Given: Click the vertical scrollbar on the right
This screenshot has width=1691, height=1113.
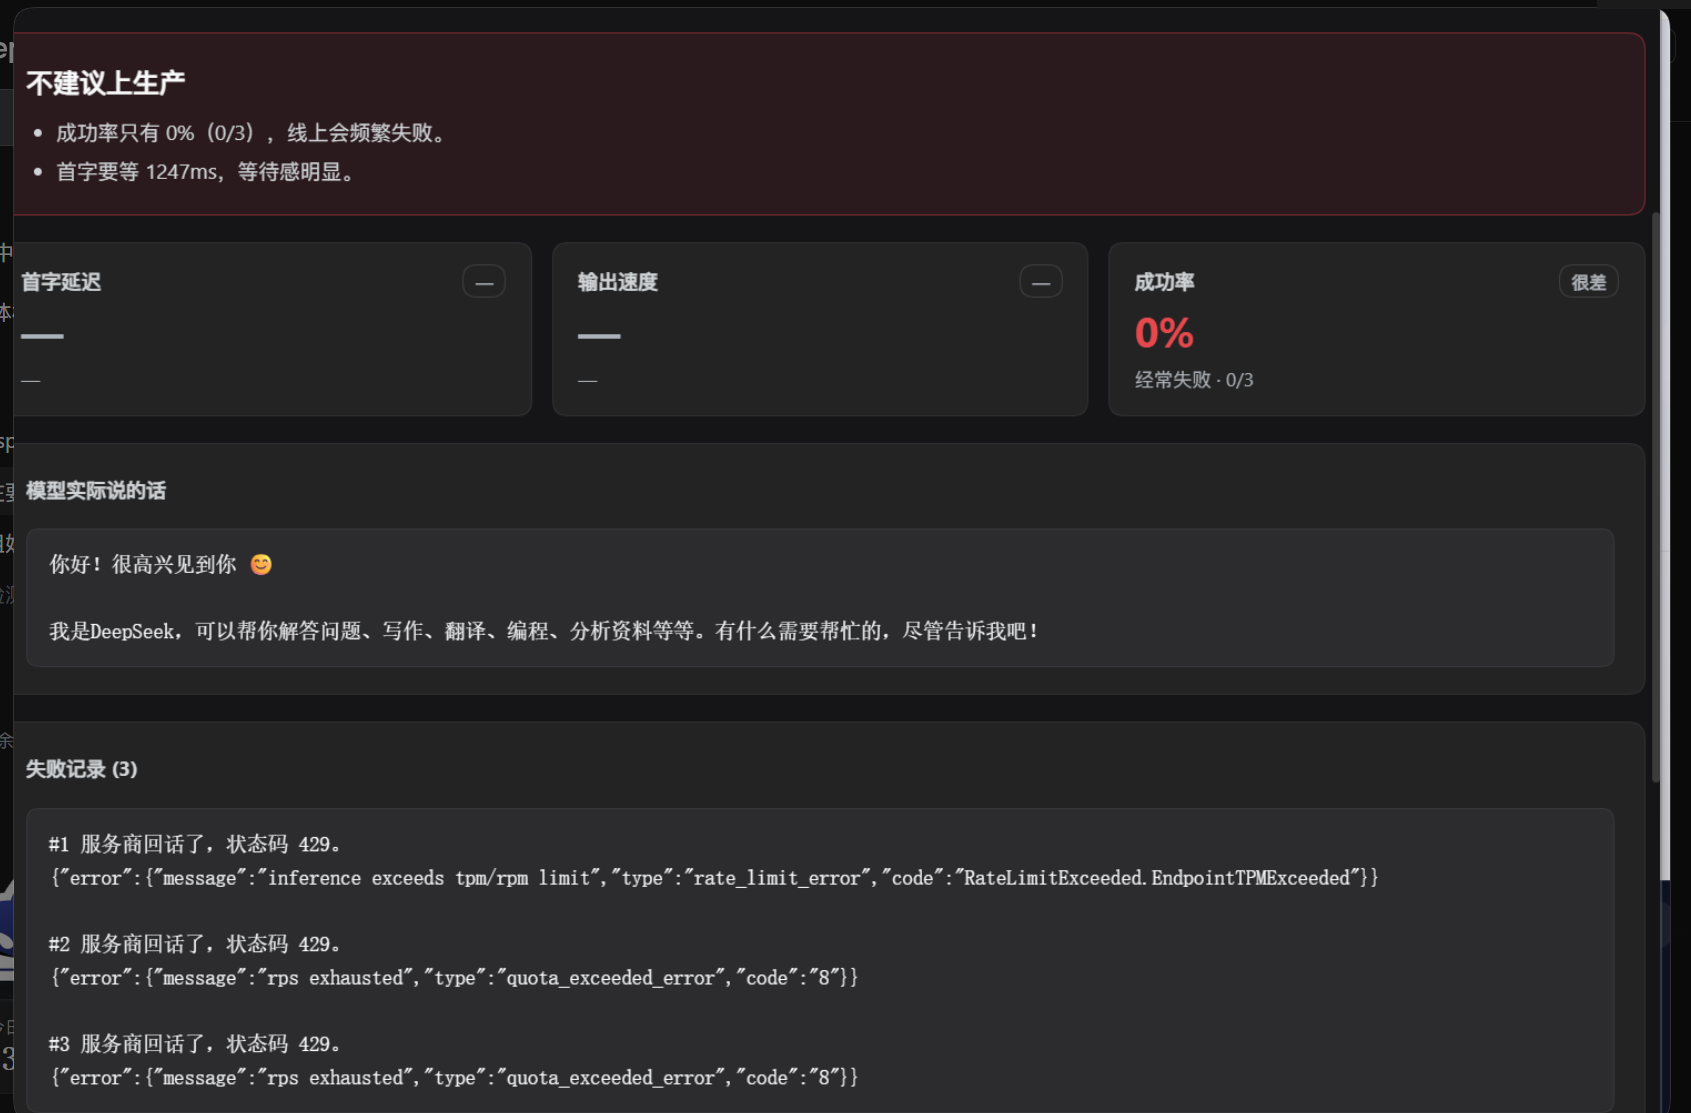Looking at the screenshot, I should (x=1656, y=497).
